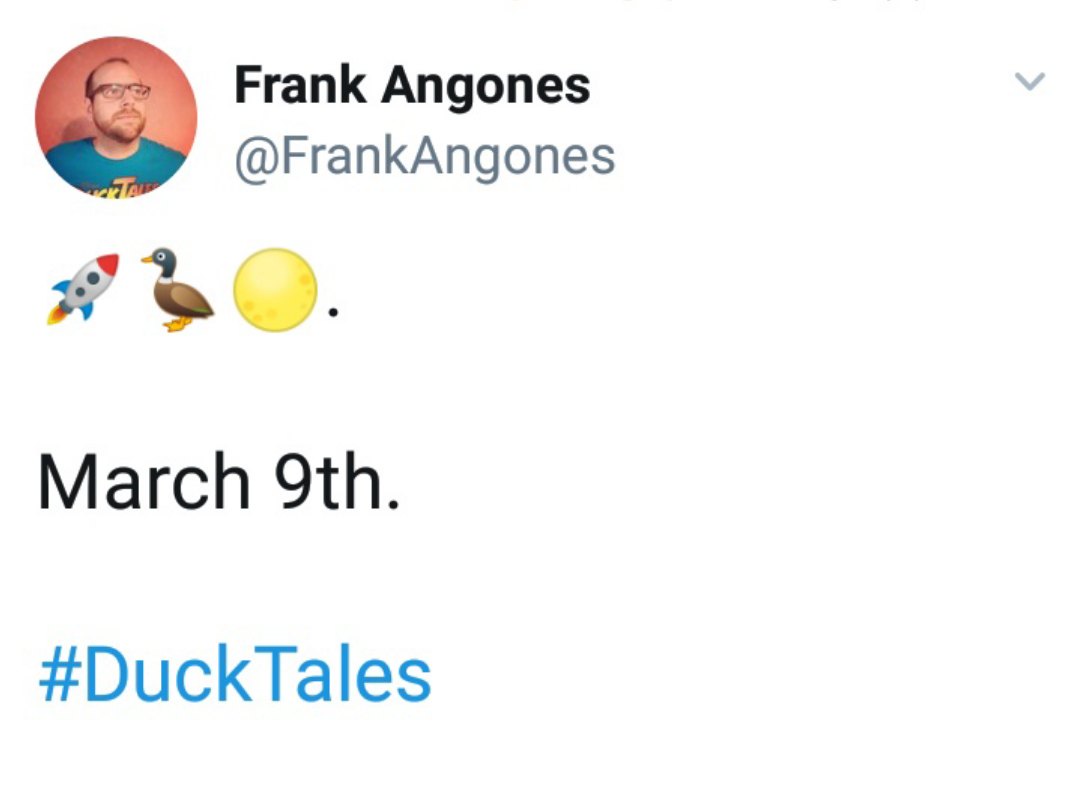Open the @FrankAngones handle
This screenshot has height=791, width=1080.
pyautogui.click(x=424, y=156)
